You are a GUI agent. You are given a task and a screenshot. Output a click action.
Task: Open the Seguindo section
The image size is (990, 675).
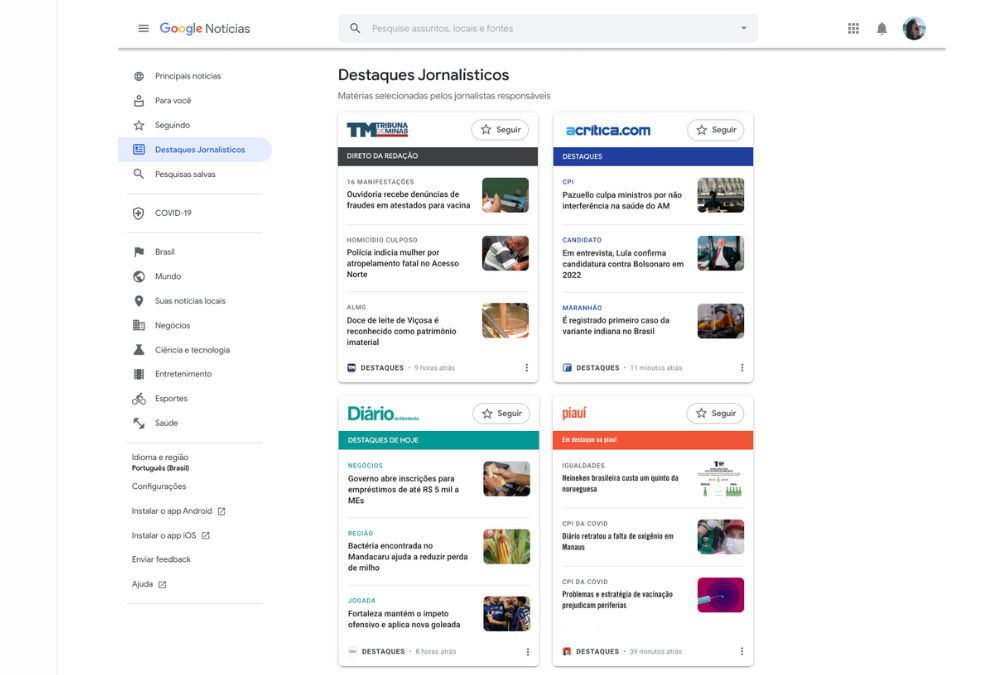tap(172, 126)
